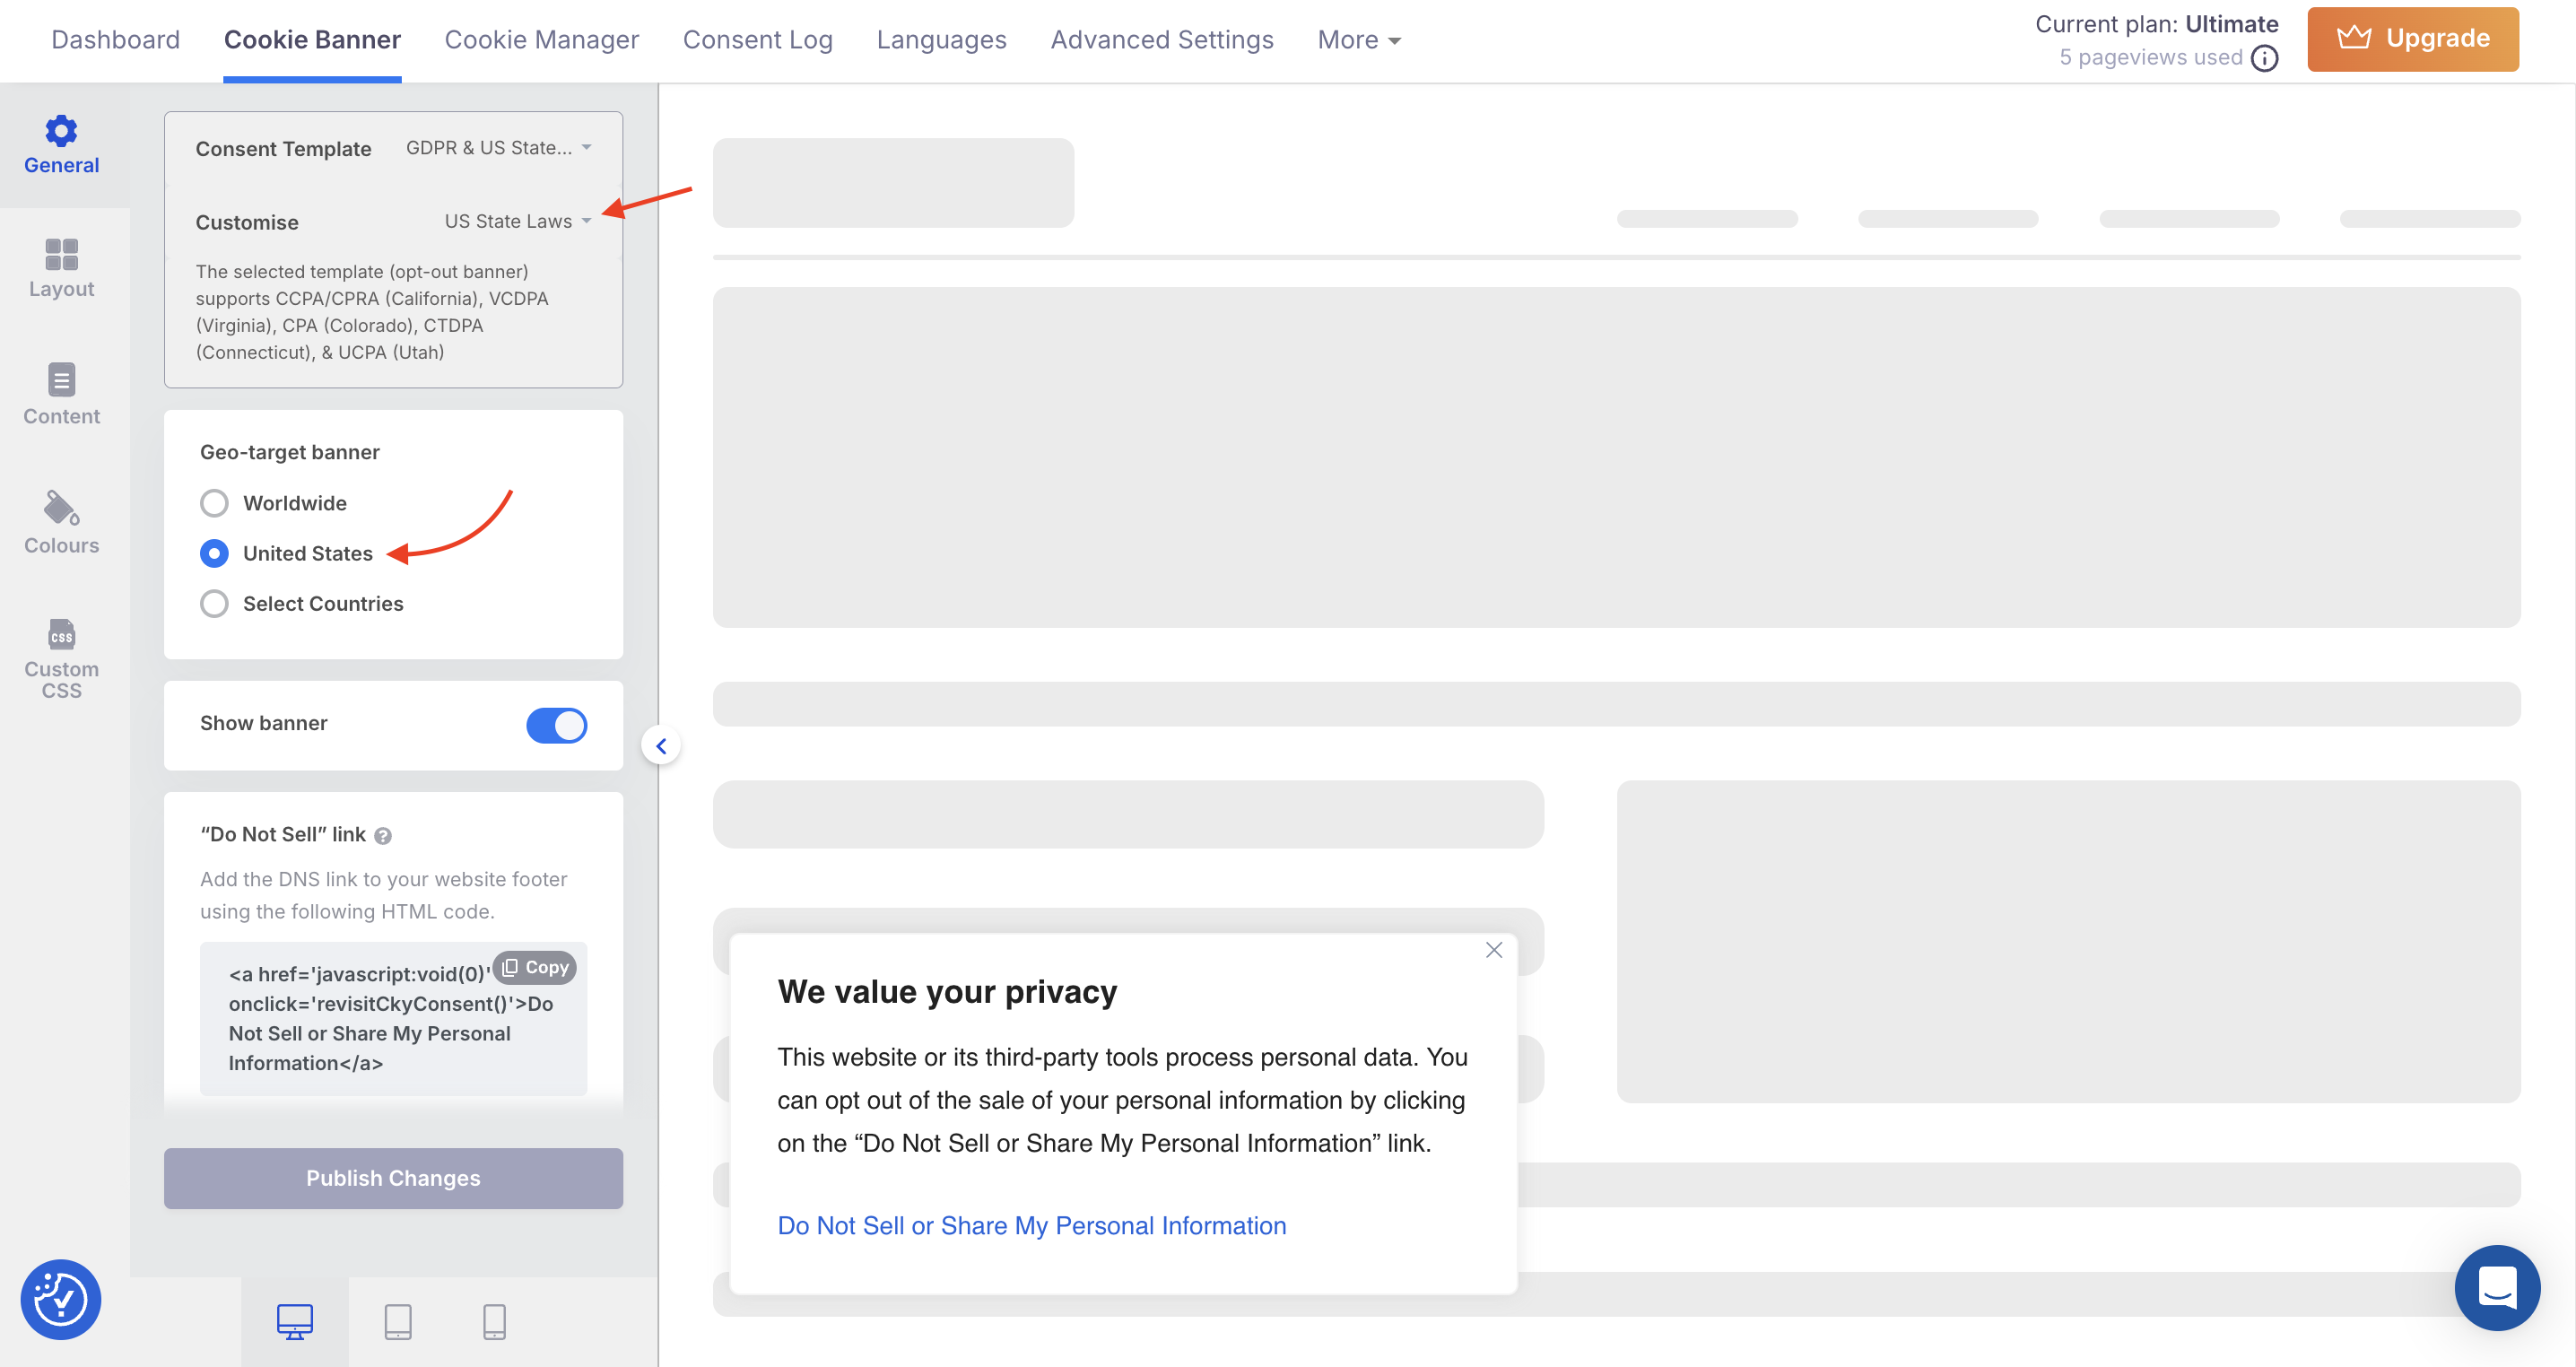The height and width of the screenshot is (1367, 2576).
Task: Open the US State Laws Customise dropdown
Action: 517,221
